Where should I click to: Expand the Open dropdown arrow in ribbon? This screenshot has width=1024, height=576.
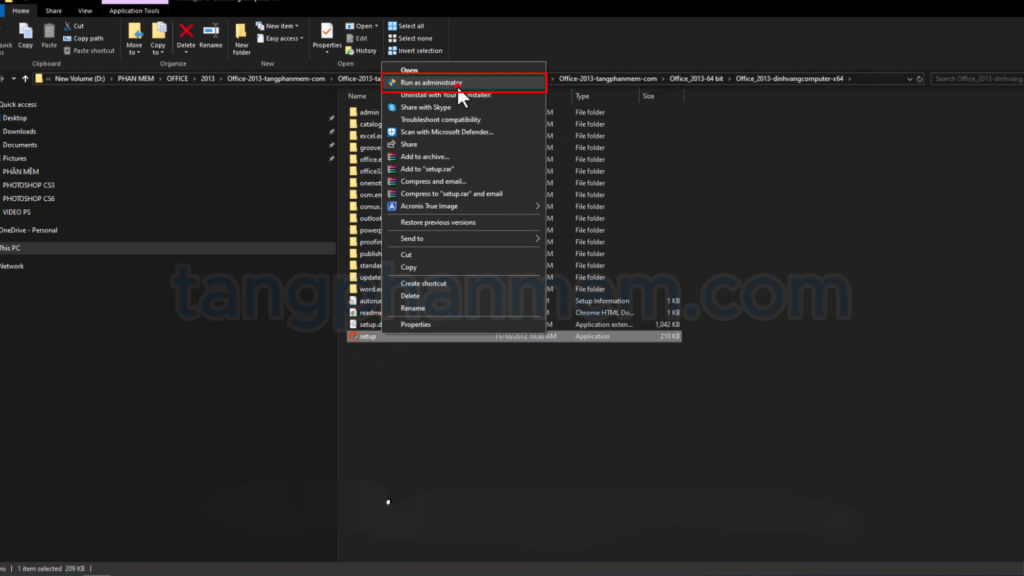pyautogui.click(x=376, y=26)
